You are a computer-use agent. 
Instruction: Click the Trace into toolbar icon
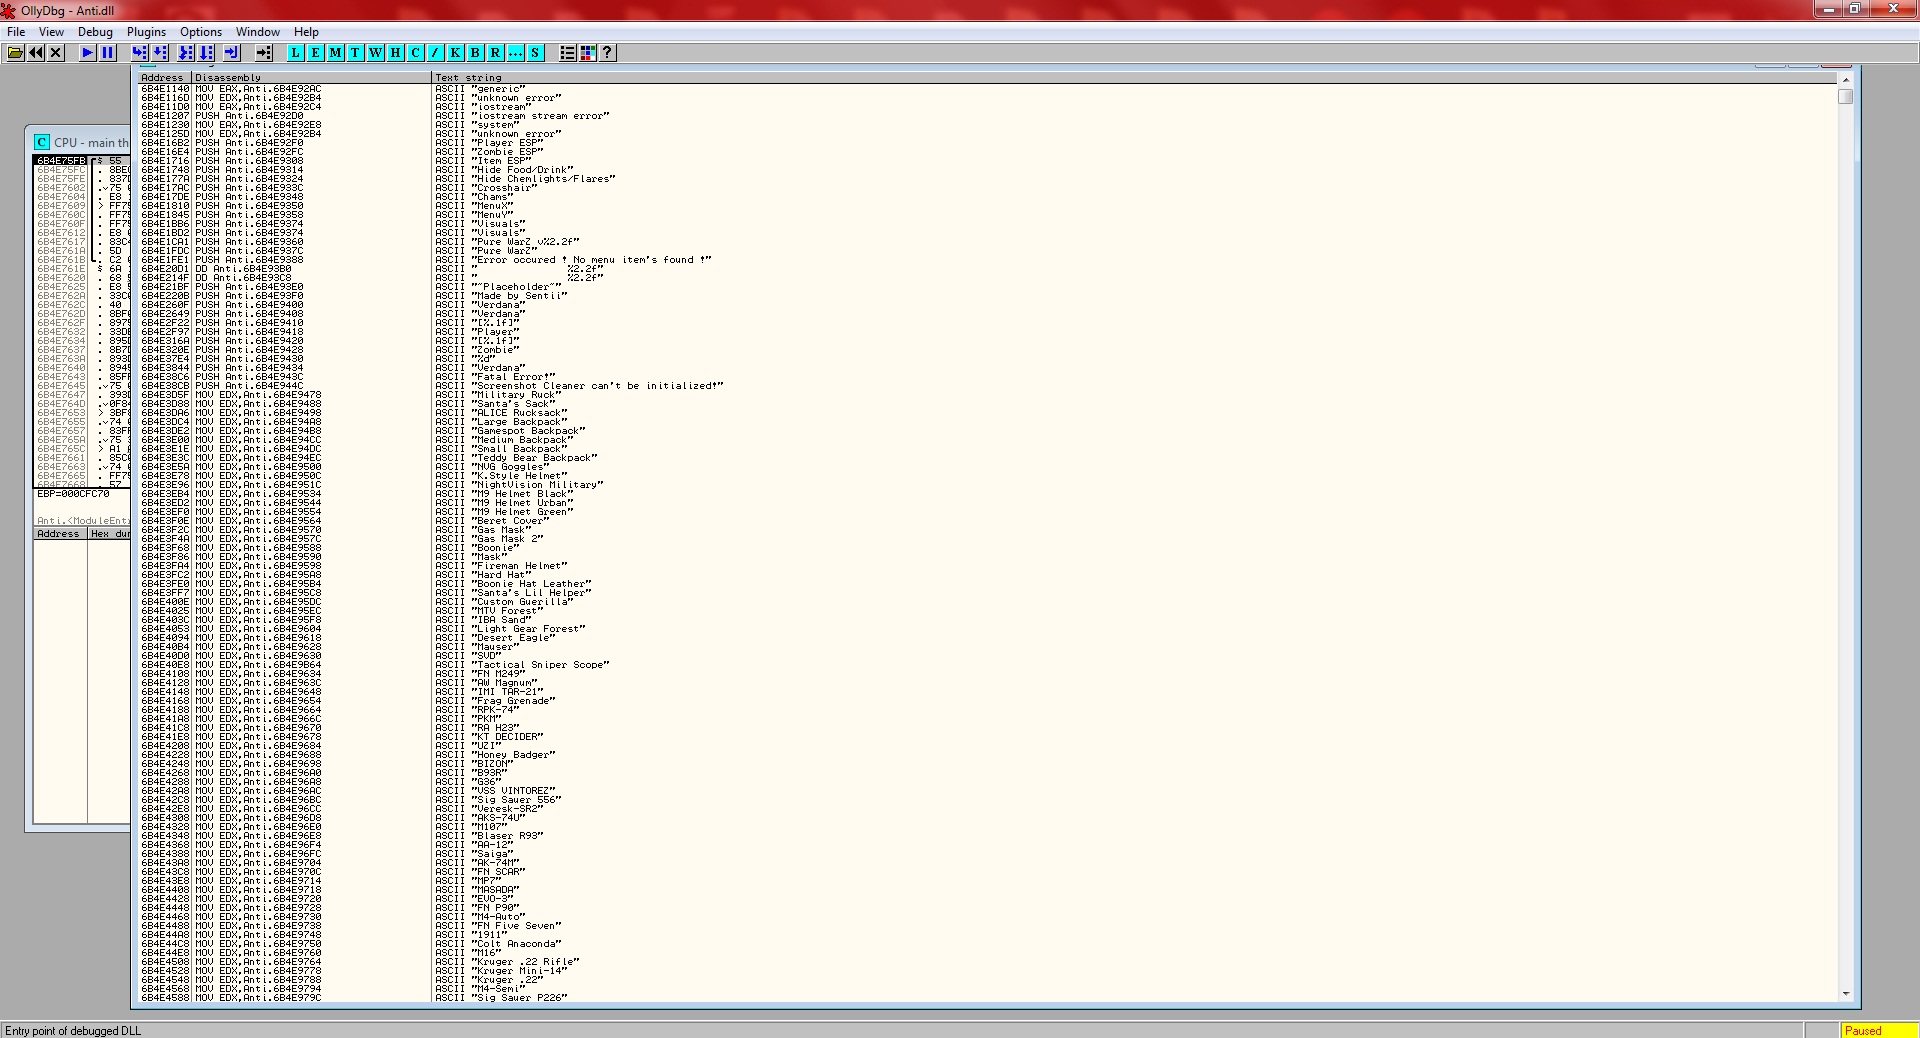pos(186,53)
